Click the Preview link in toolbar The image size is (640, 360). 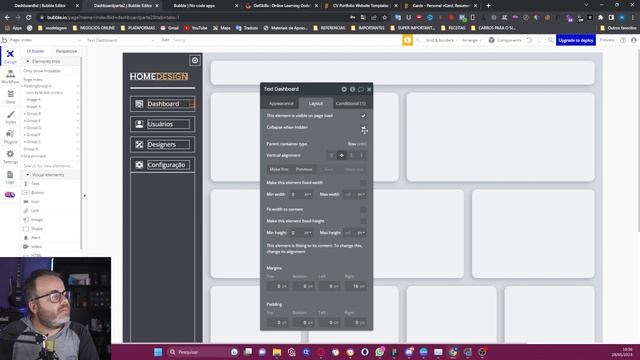607,40
